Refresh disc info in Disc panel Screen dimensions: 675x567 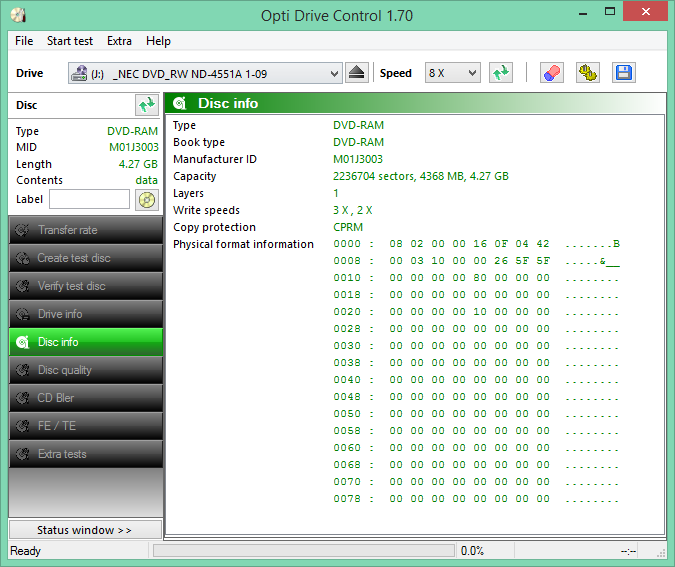pos(146,105)
